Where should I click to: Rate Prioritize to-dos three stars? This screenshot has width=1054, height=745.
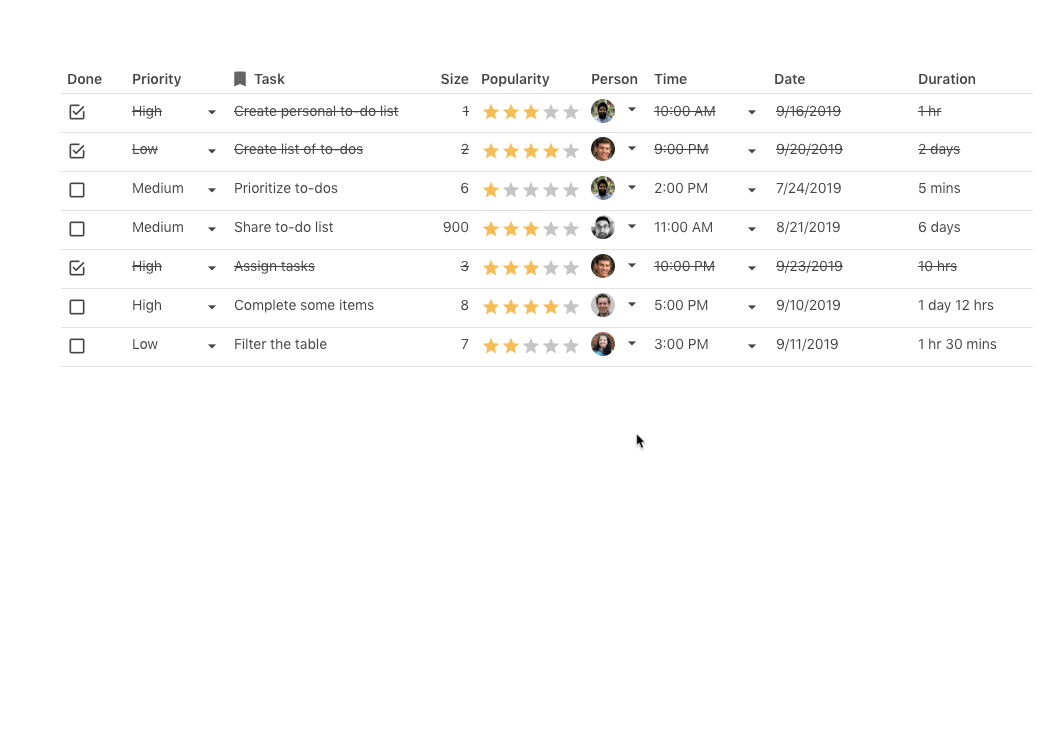point(531,190)
